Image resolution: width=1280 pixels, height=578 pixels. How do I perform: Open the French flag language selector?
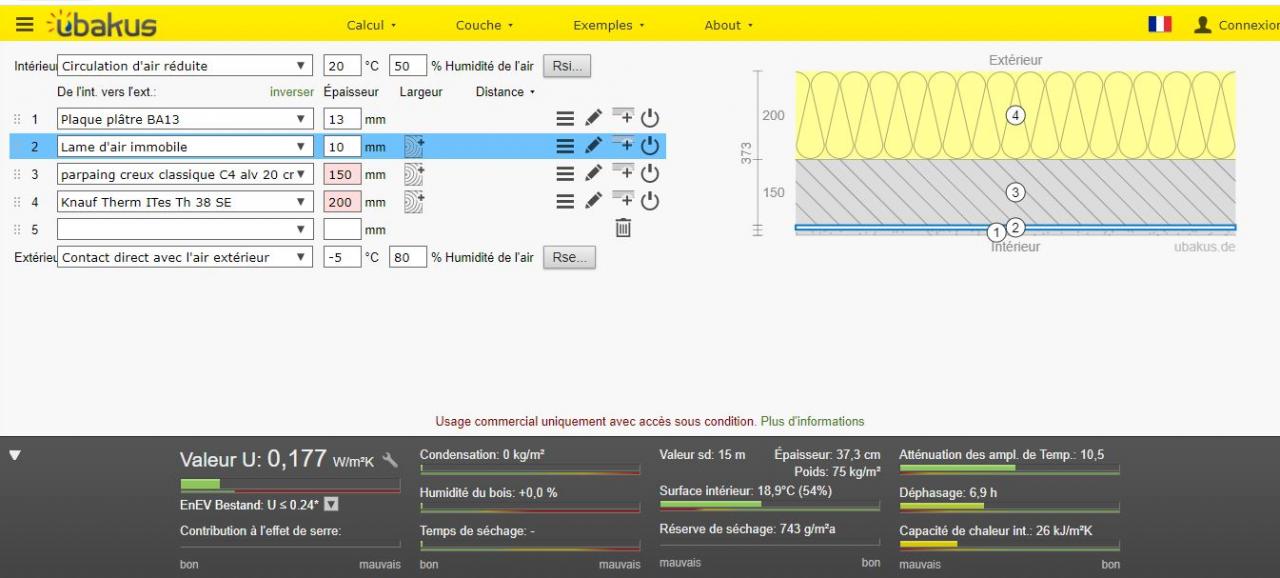(1160, 24)
